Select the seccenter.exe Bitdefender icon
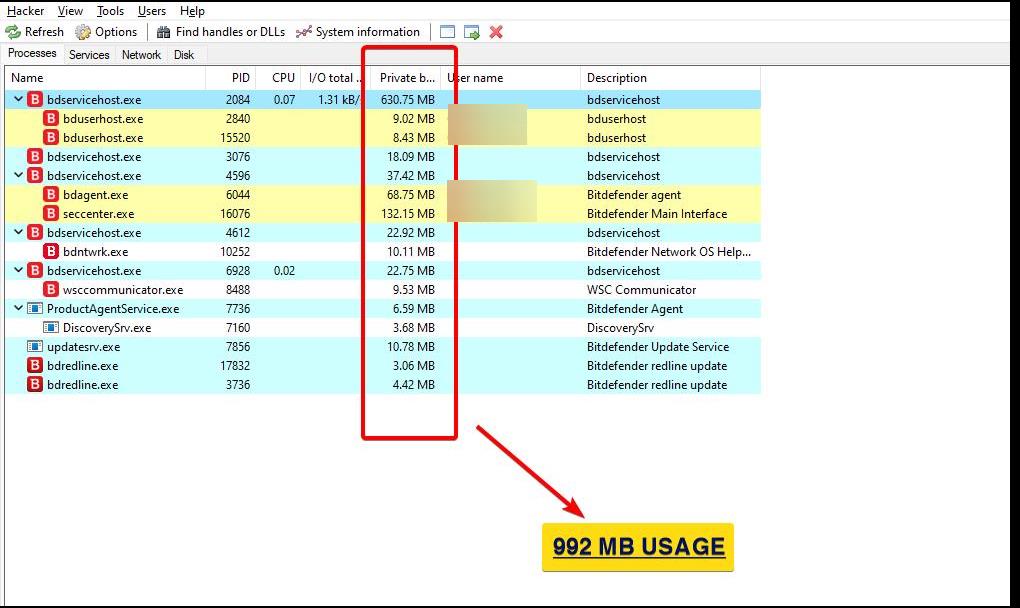1020x608 pixels. [51, 213]
